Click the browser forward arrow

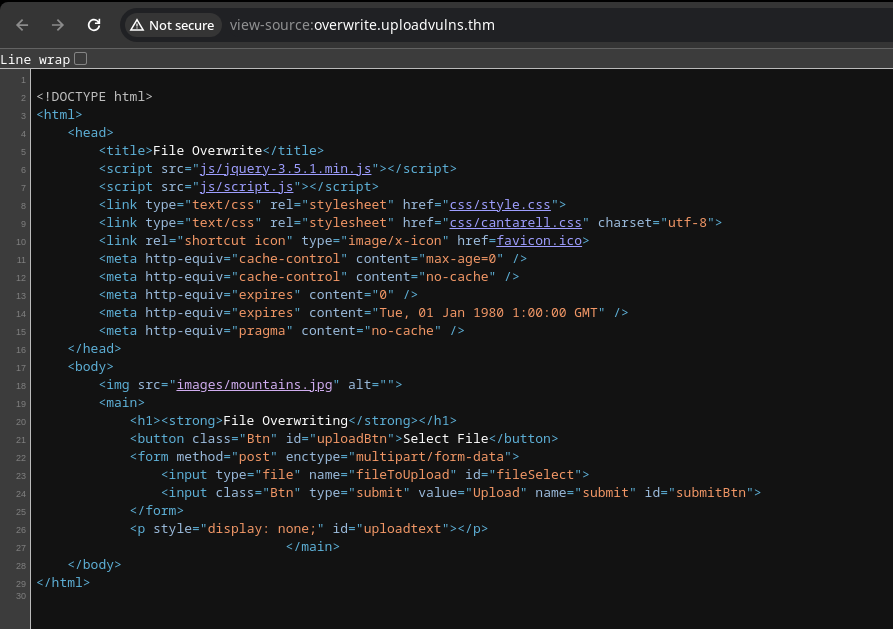click(58, 25)
